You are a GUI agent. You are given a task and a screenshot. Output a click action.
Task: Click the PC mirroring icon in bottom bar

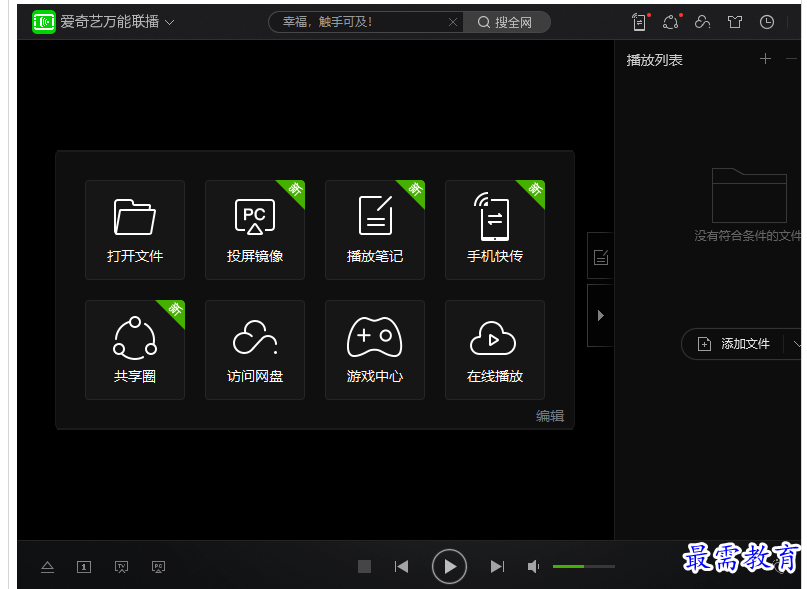159,567
